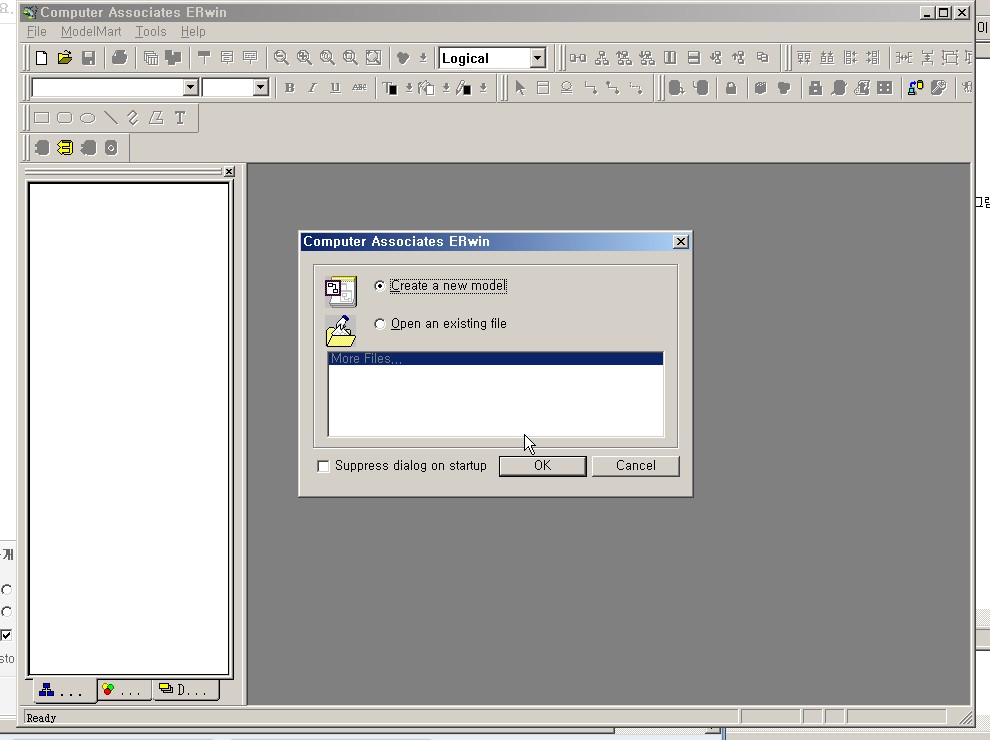Click the Open file folder icon

[x=64, y=58]
